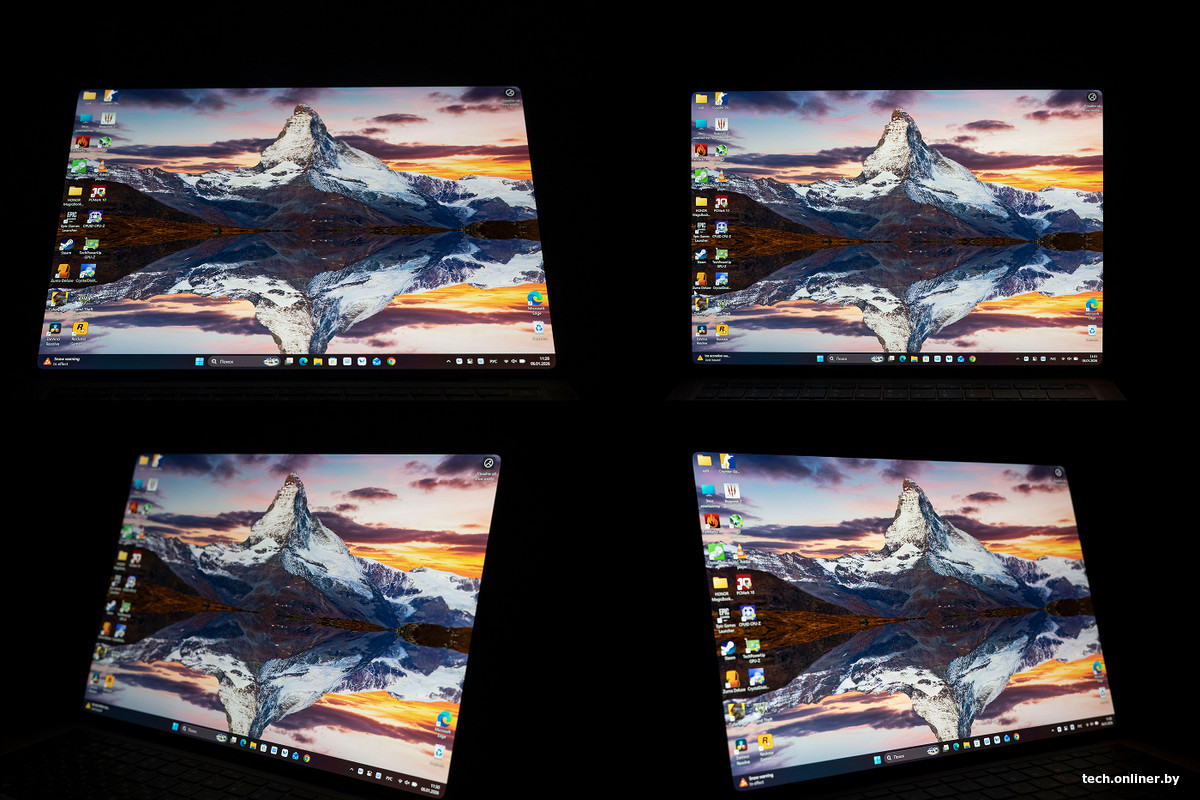1200x800 pixels.
Task: Launch PCMark 10 in the top-right photo
Action: pos(721,201)
